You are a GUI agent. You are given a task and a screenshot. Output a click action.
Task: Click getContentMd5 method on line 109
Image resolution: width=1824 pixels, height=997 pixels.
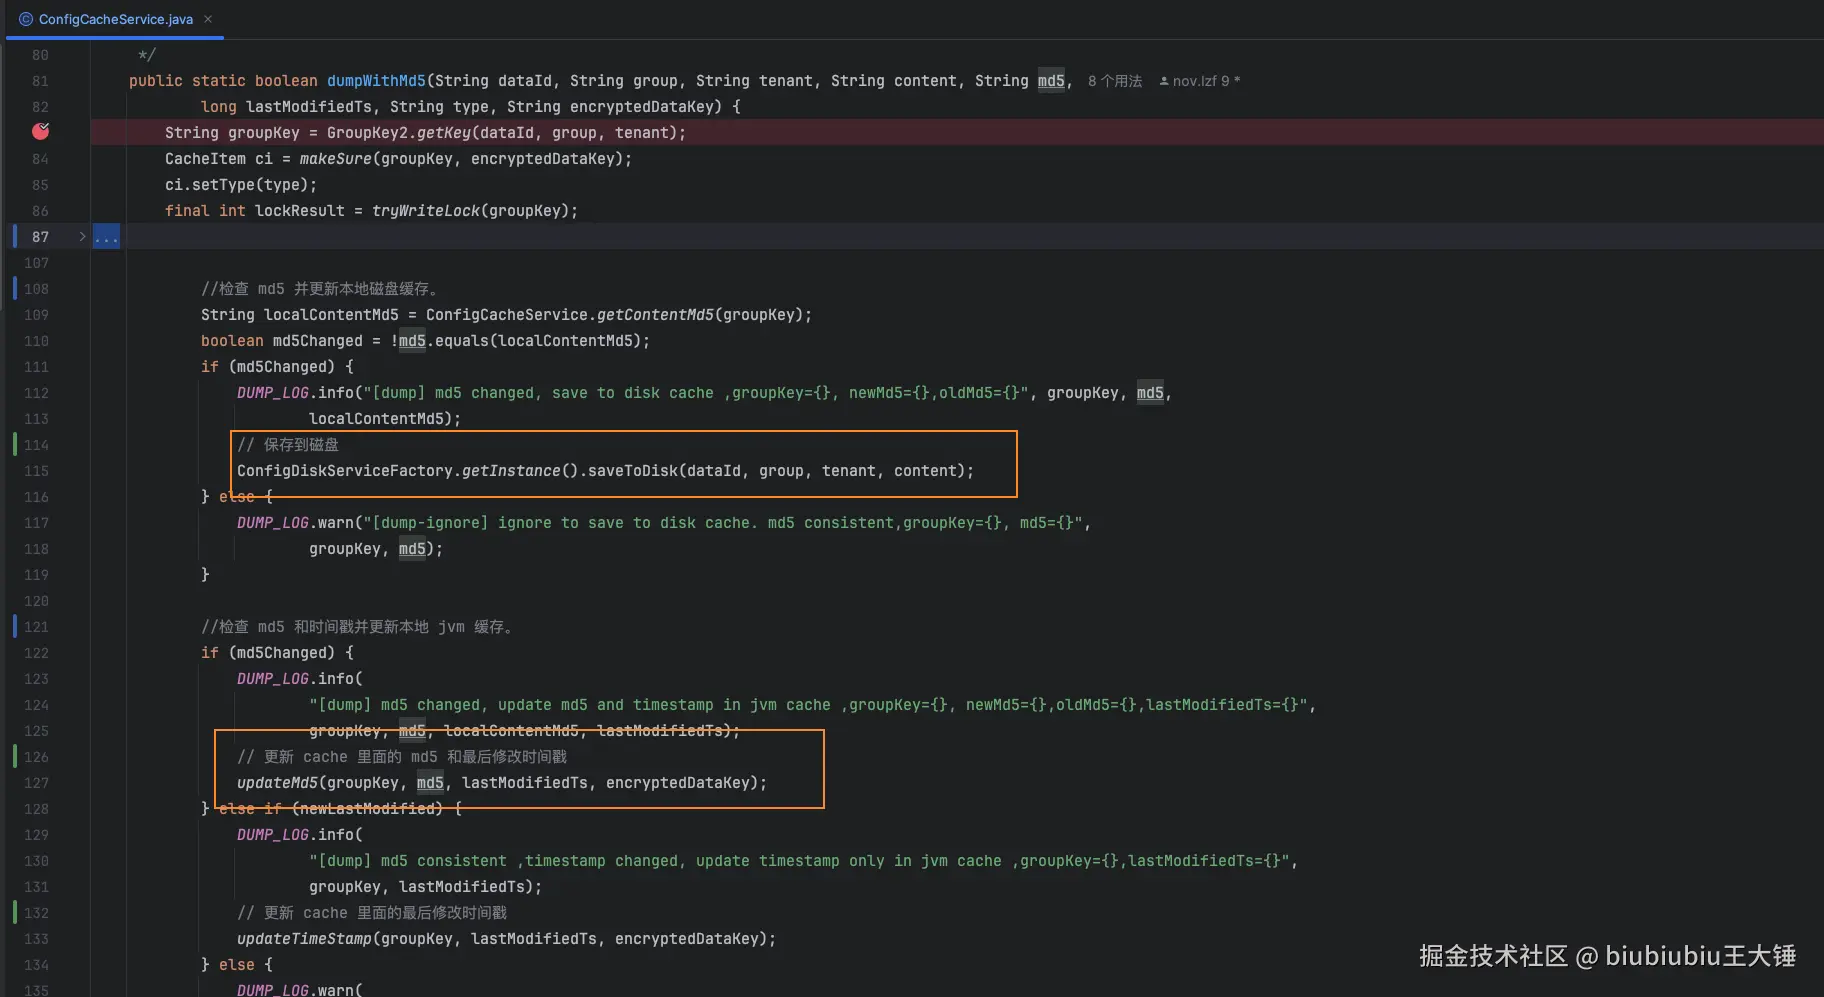[x=655, y=315]
